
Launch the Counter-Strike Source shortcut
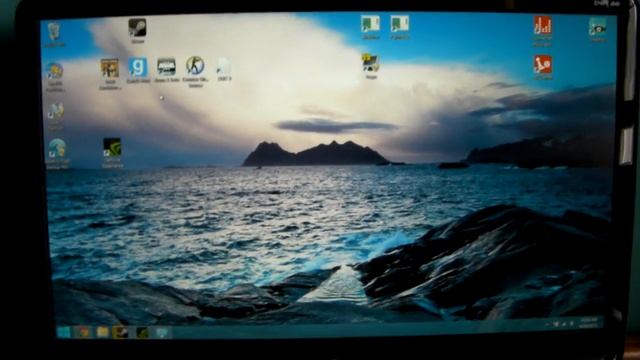click(x=195, y=66)
